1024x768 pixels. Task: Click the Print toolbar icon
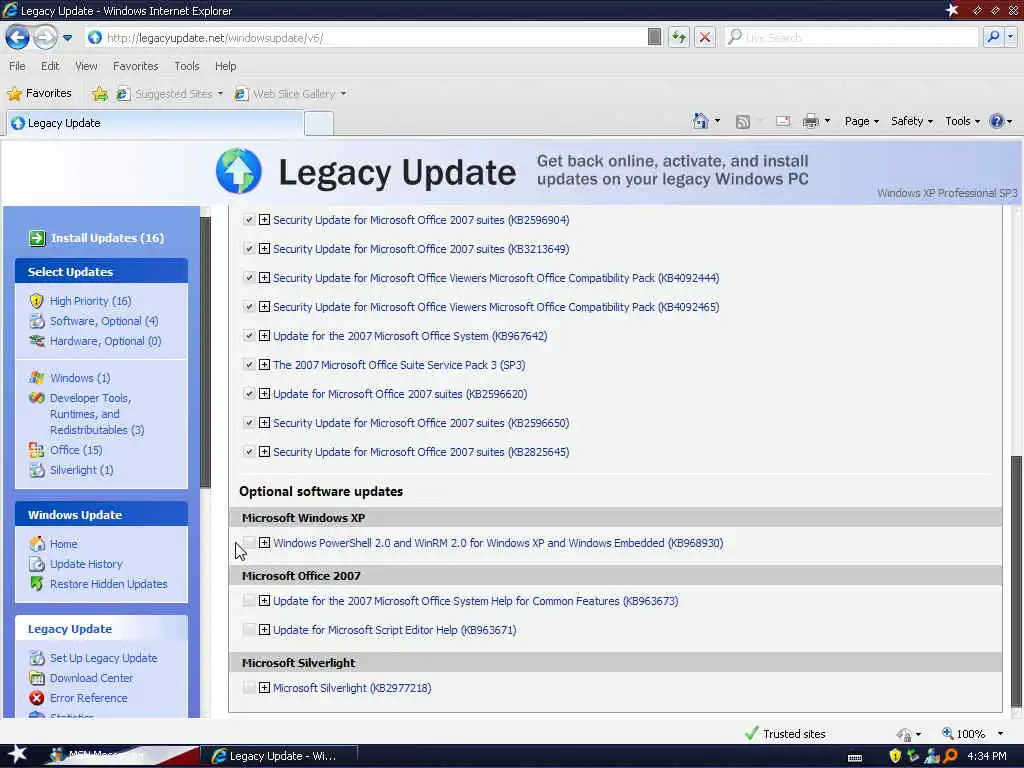pyautogui.click(x=810, y=121)
